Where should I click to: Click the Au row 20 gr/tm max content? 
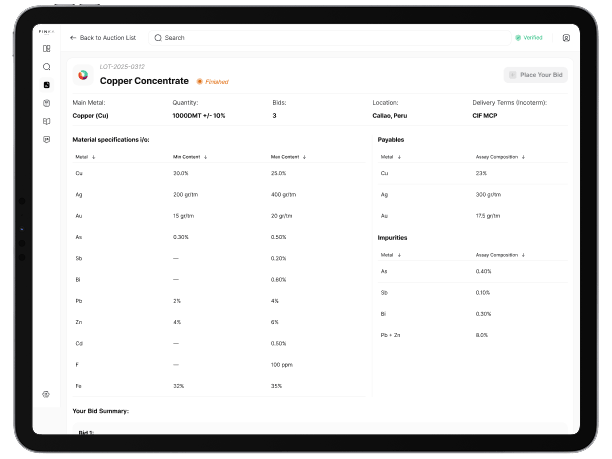click(x=281, y=216)
